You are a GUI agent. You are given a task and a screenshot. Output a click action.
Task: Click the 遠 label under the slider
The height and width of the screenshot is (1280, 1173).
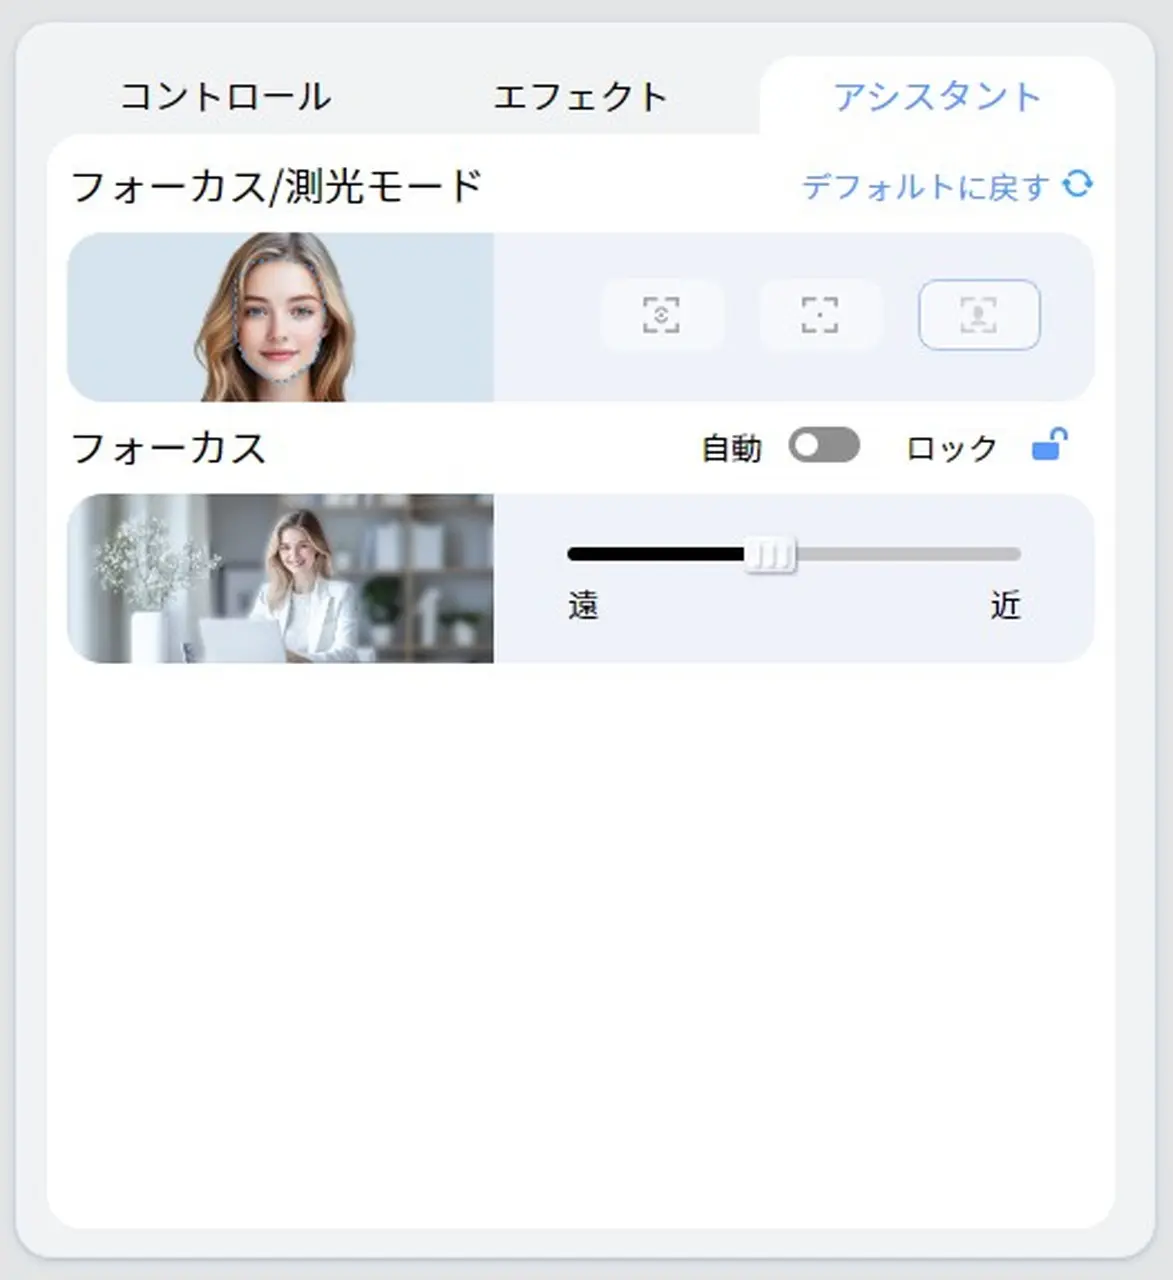[x=583, y=605]
